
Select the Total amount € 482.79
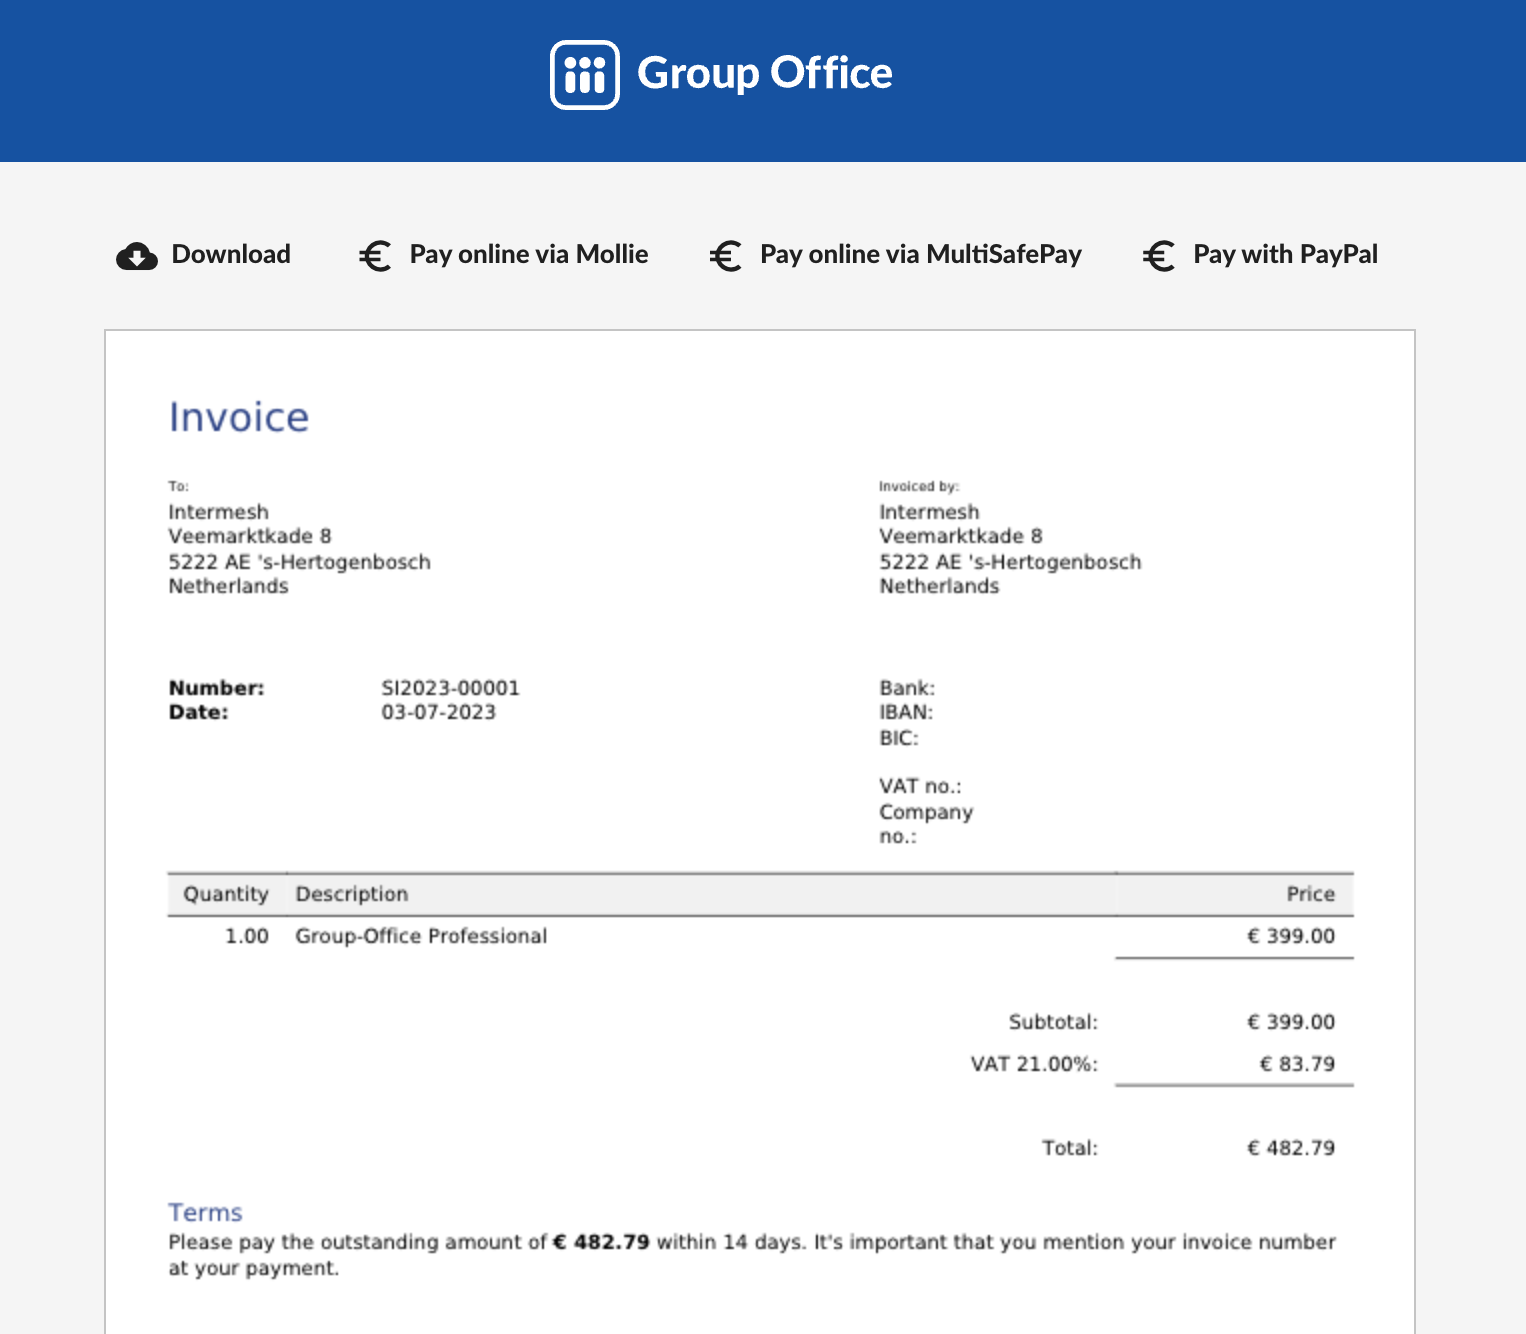tap(1291, 1148)
